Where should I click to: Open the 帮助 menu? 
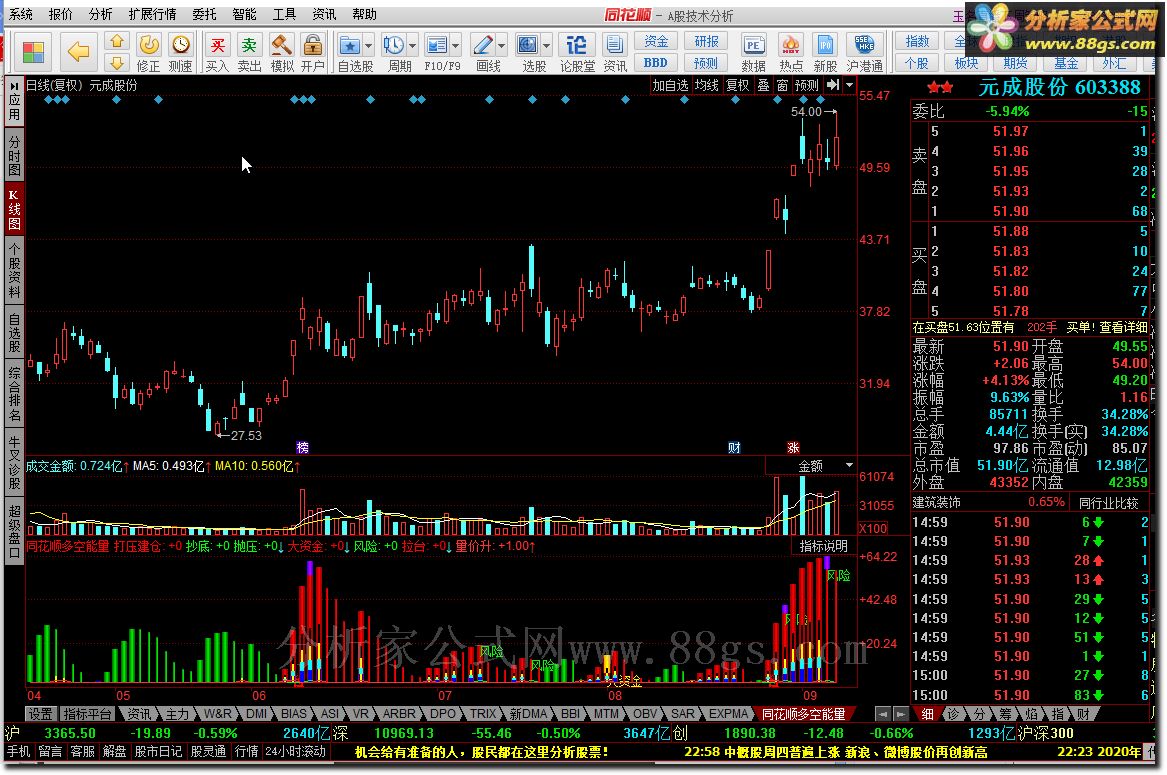point(364,14)
